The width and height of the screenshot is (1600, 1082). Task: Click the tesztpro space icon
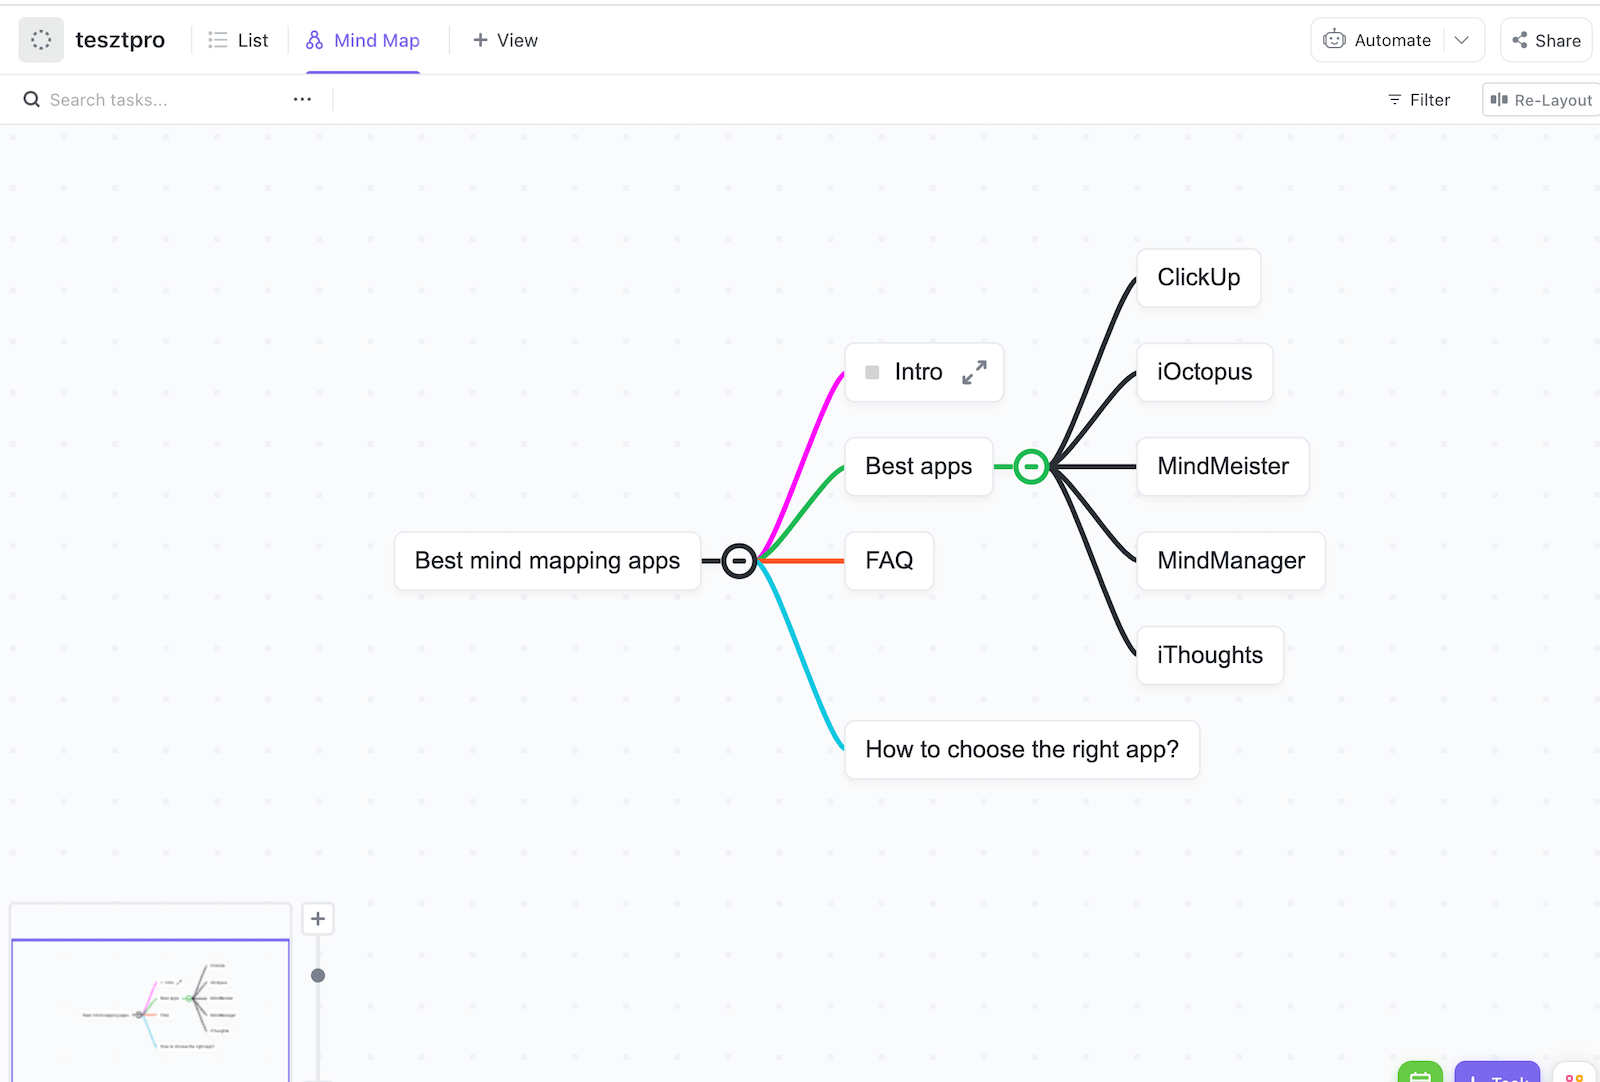tap(40, 39)
